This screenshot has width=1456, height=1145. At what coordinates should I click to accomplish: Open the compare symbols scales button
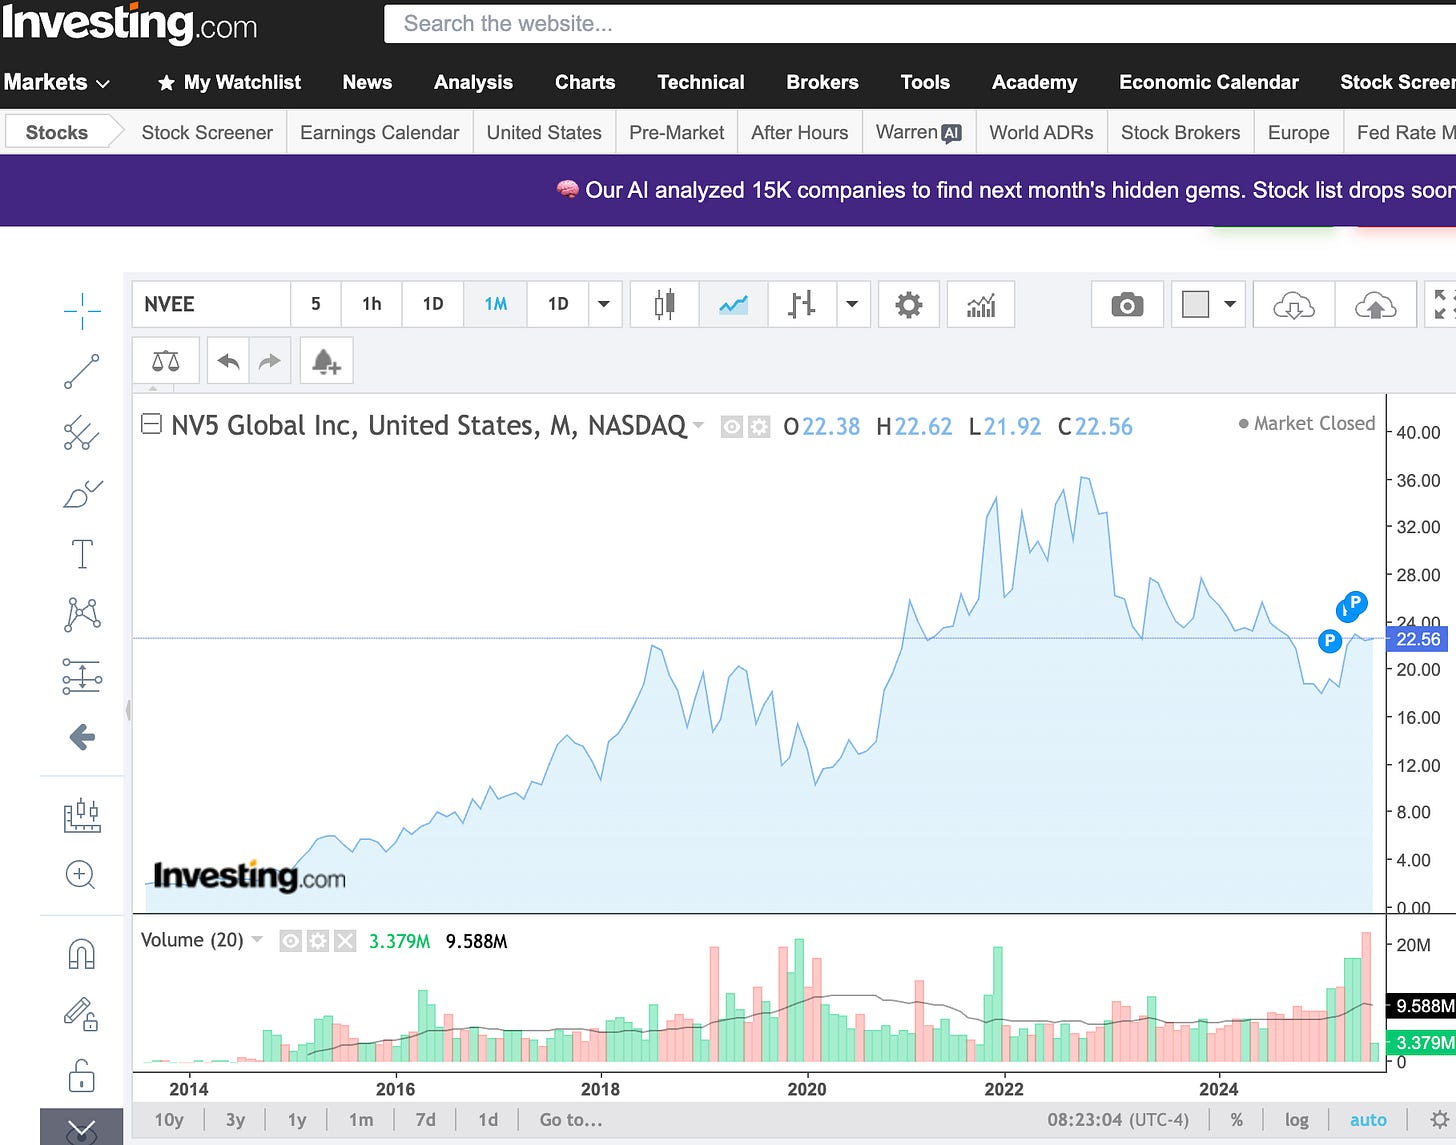[166, 361]
